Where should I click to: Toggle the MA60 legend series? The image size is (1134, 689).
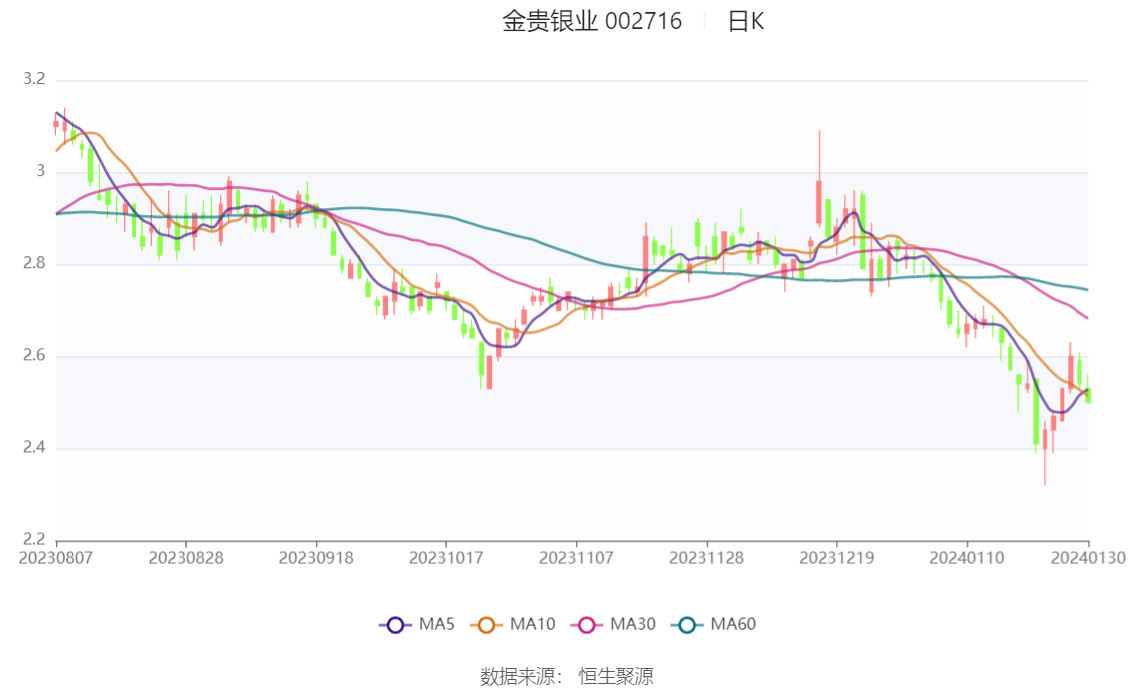(x=714, y=625)
